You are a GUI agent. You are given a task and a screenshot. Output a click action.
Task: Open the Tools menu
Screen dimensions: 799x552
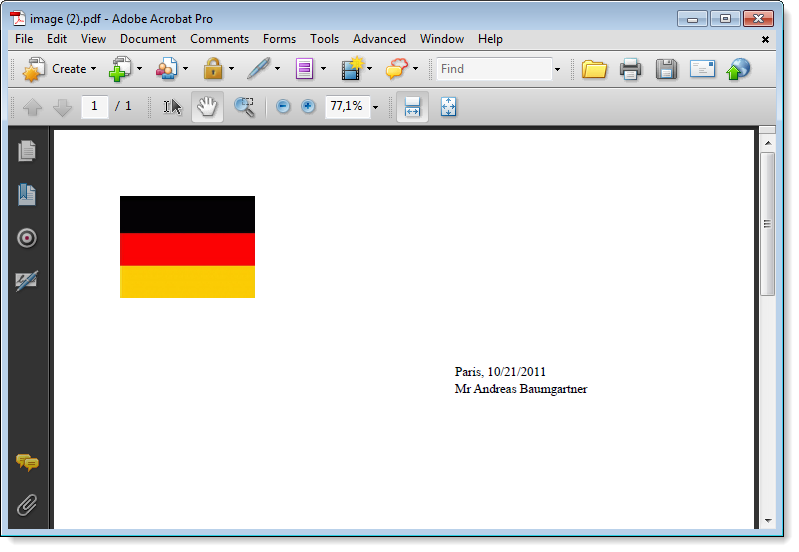[x=325, y=39]
